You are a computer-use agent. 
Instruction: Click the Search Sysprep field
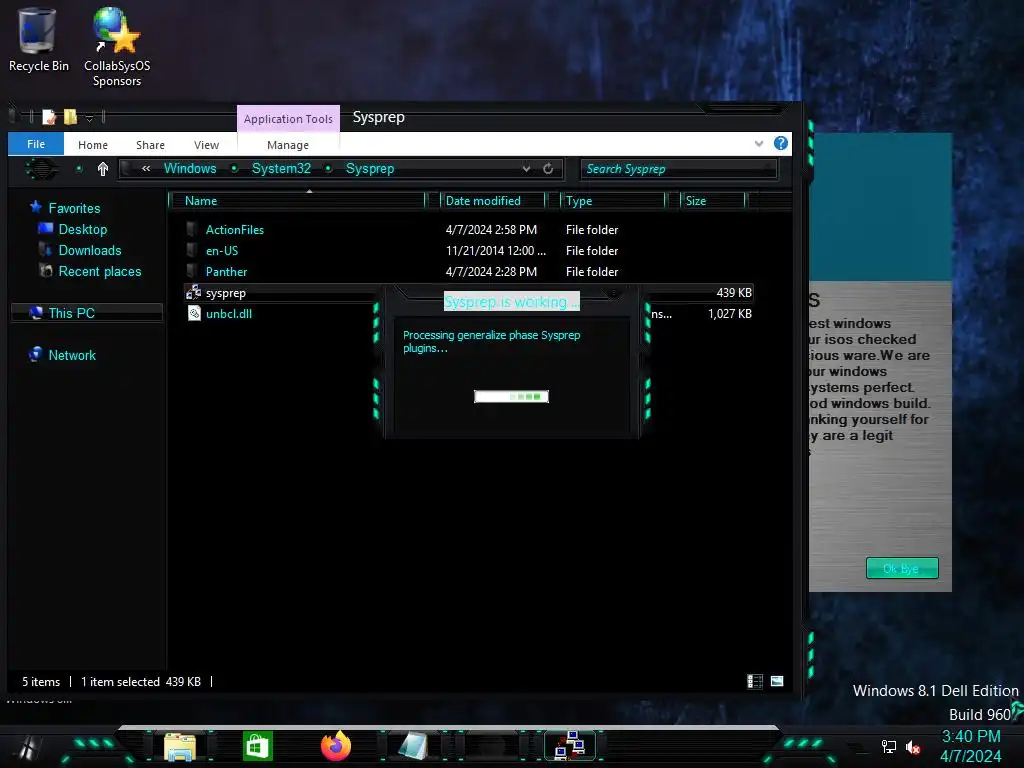coord(679,168)
